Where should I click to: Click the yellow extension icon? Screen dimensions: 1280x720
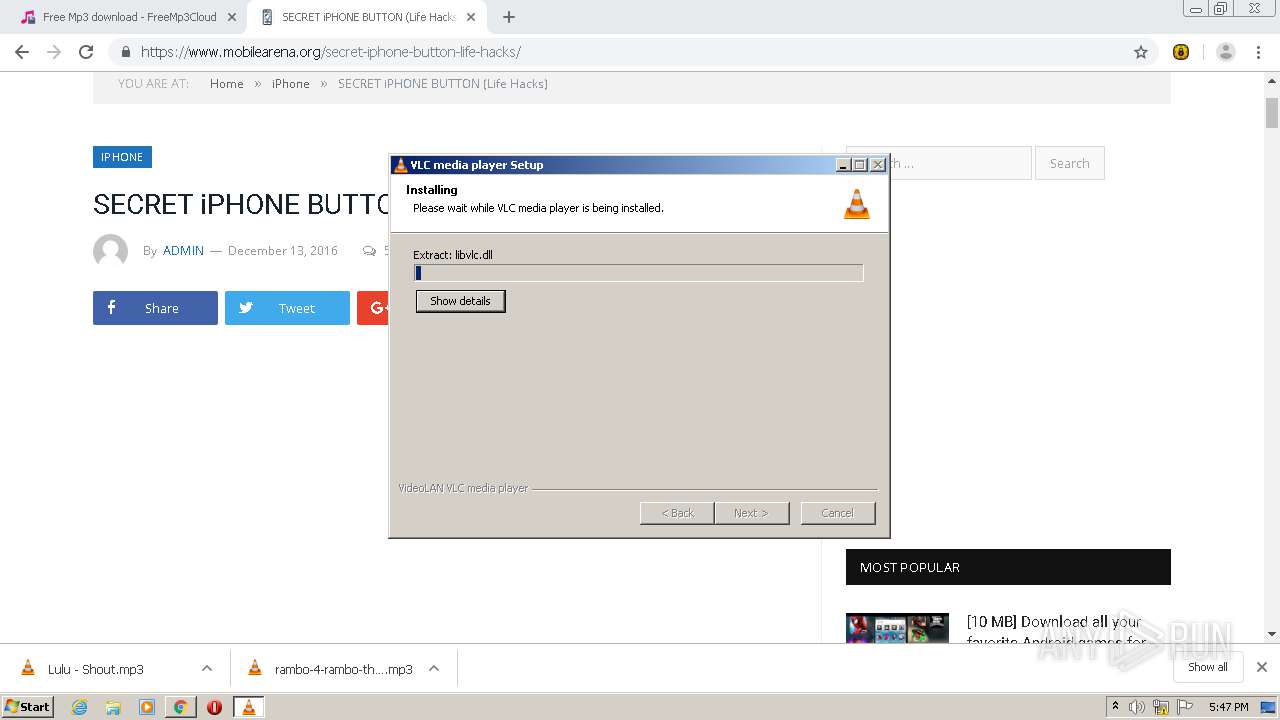[x=1181, y=52]
